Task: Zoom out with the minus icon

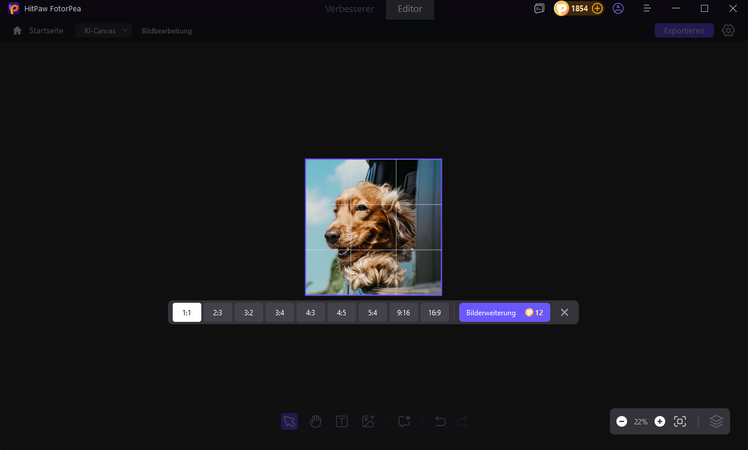Action: tap(622, 421)
